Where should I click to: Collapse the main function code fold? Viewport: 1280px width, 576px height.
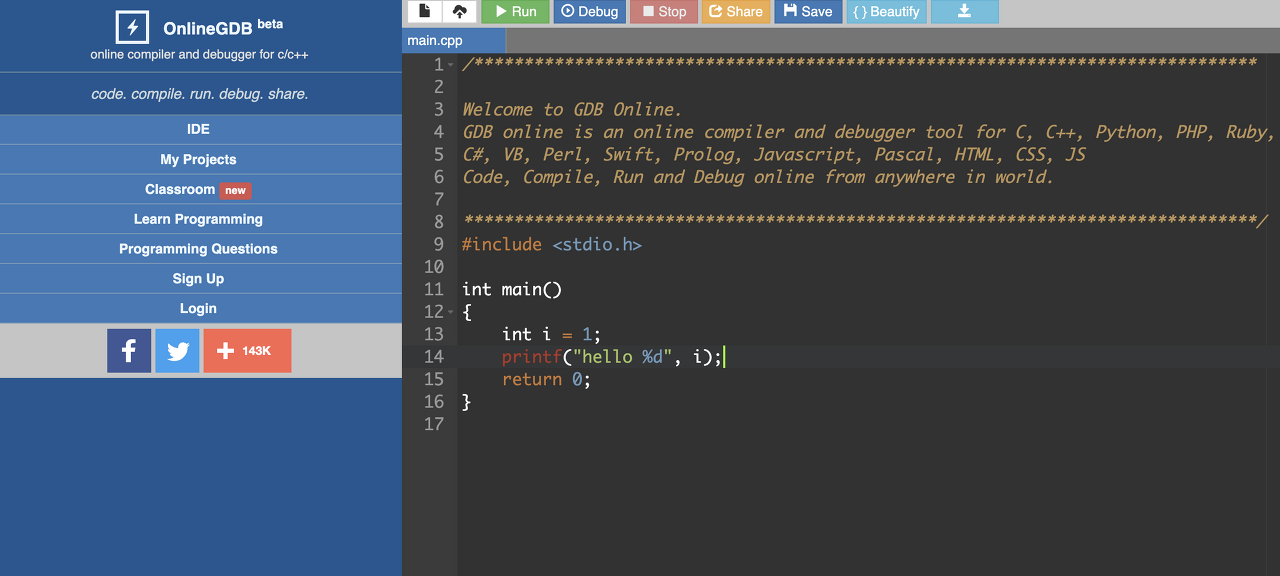(x=452, y=311)
